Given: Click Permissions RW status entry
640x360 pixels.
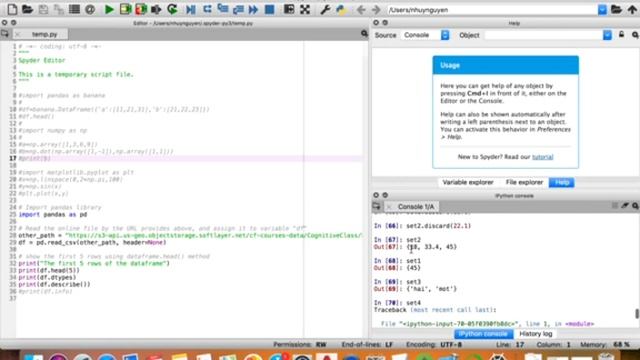Looking at the screenshot, I should click(x=300, y=345).
